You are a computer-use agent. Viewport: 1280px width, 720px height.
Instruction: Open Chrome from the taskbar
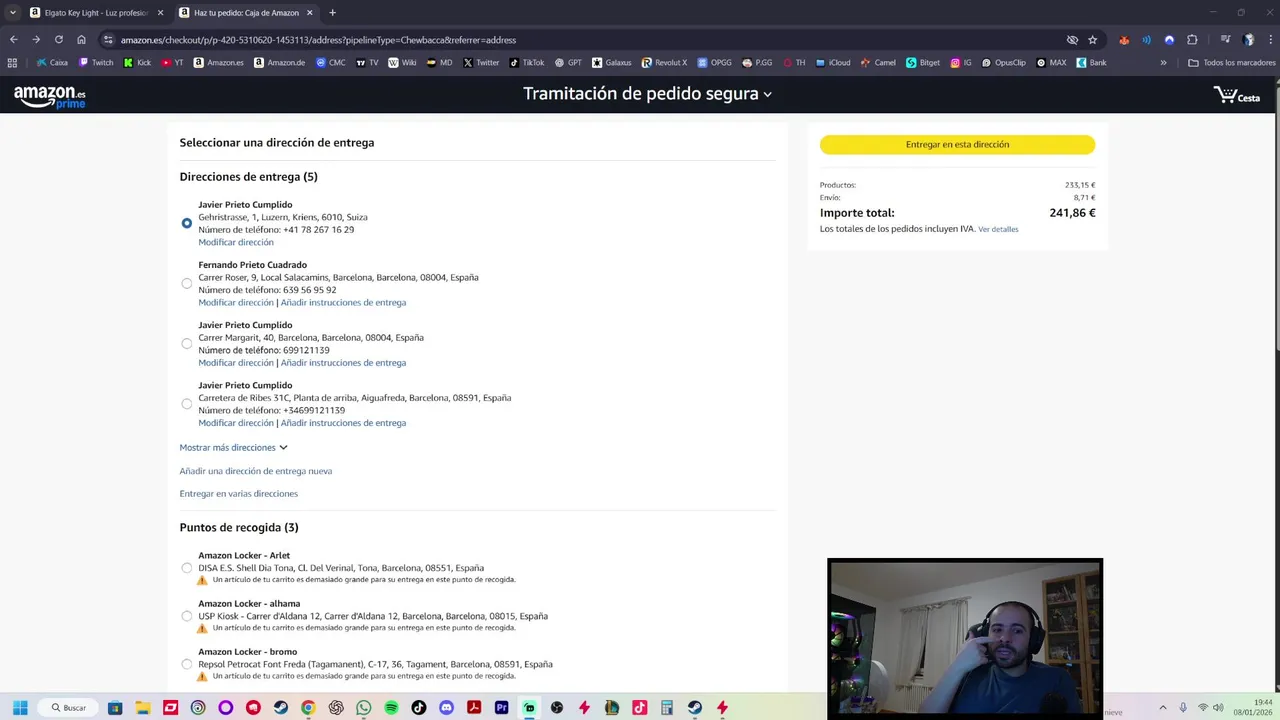point(308,708)
